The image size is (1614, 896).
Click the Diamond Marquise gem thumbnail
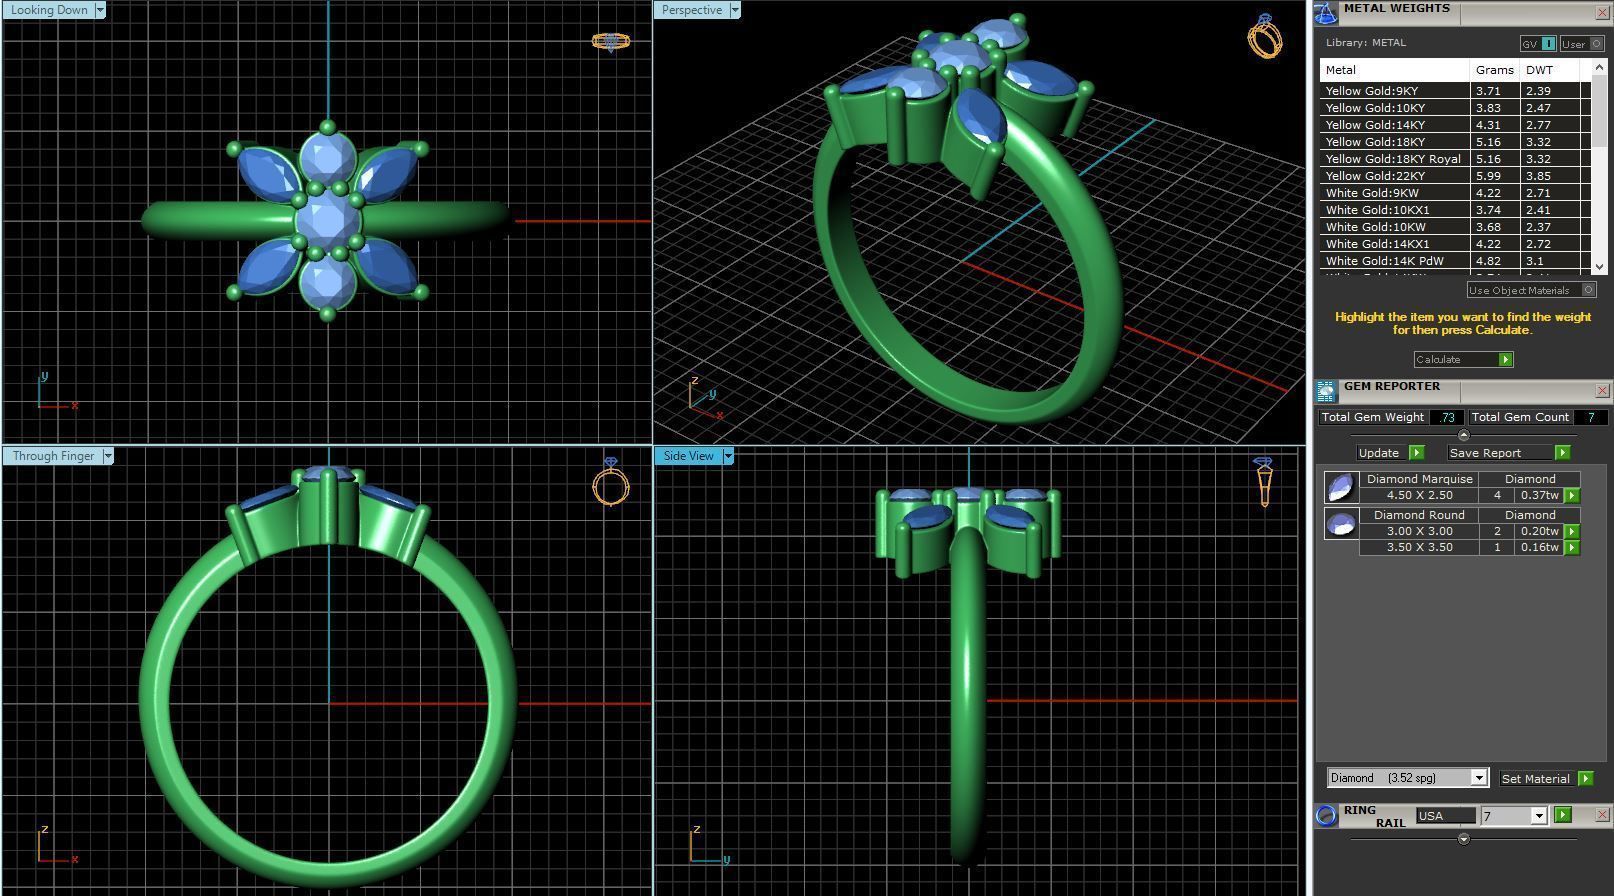point(1340,487)
